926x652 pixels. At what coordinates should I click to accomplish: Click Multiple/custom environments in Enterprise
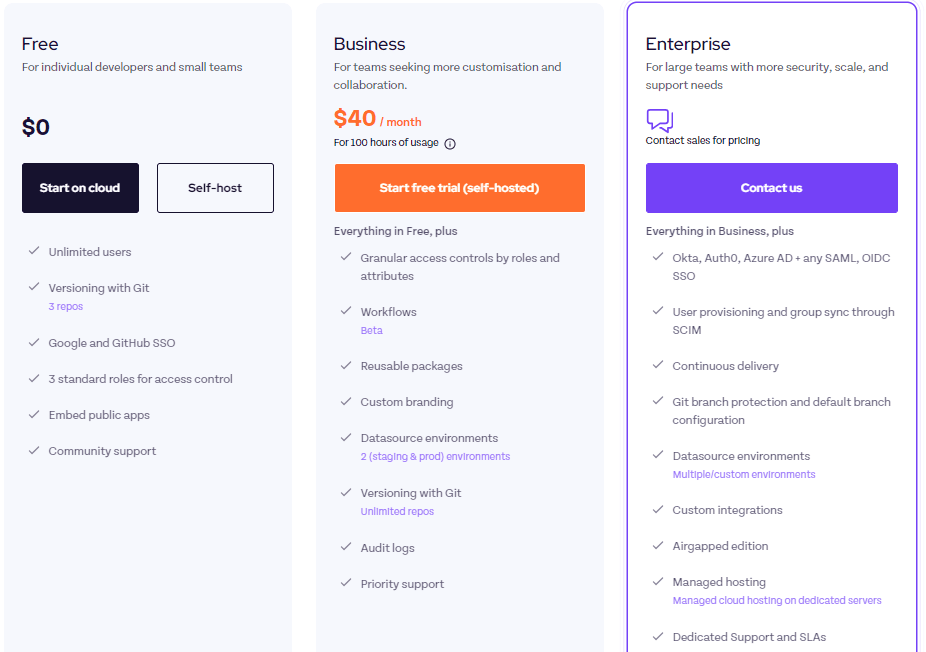click(744, 474)
